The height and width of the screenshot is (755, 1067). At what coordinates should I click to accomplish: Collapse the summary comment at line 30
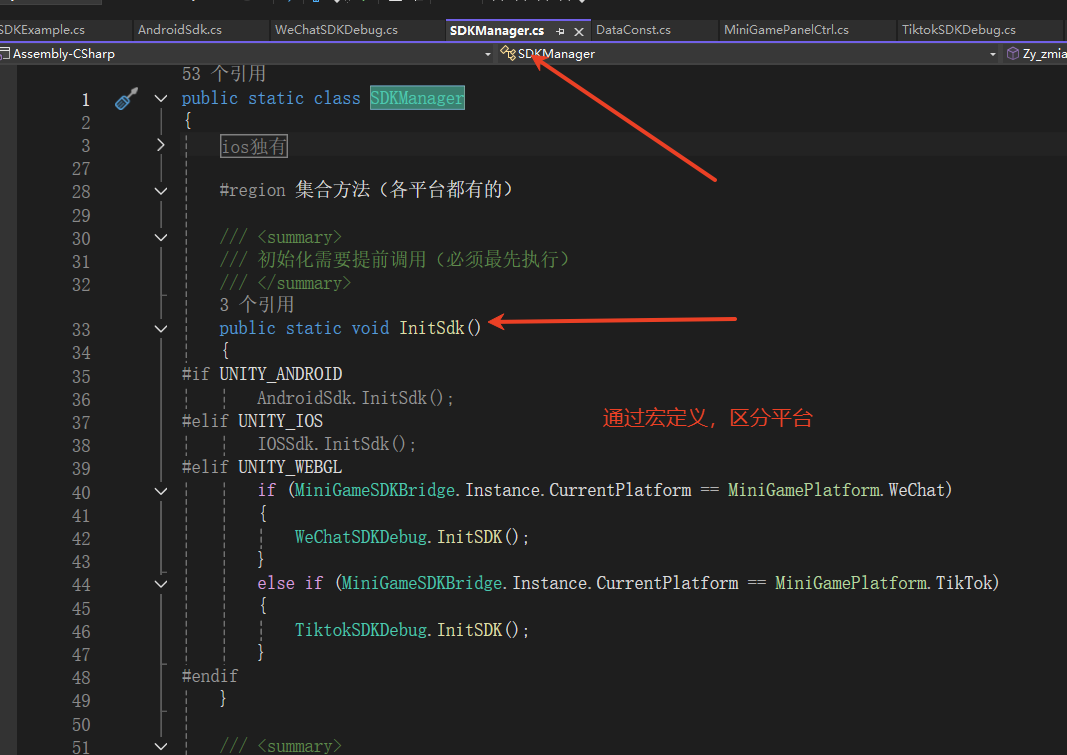point(161,237)
